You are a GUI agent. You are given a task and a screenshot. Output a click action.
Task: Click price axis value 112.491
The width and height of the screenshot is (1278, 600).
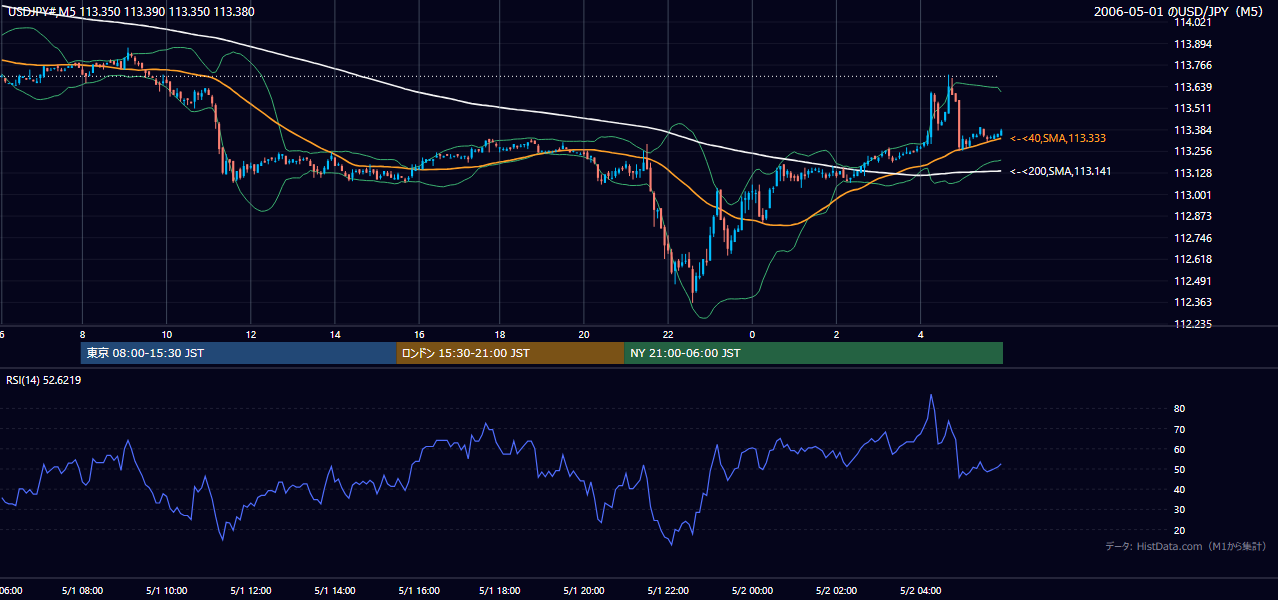click(1194, 281)
